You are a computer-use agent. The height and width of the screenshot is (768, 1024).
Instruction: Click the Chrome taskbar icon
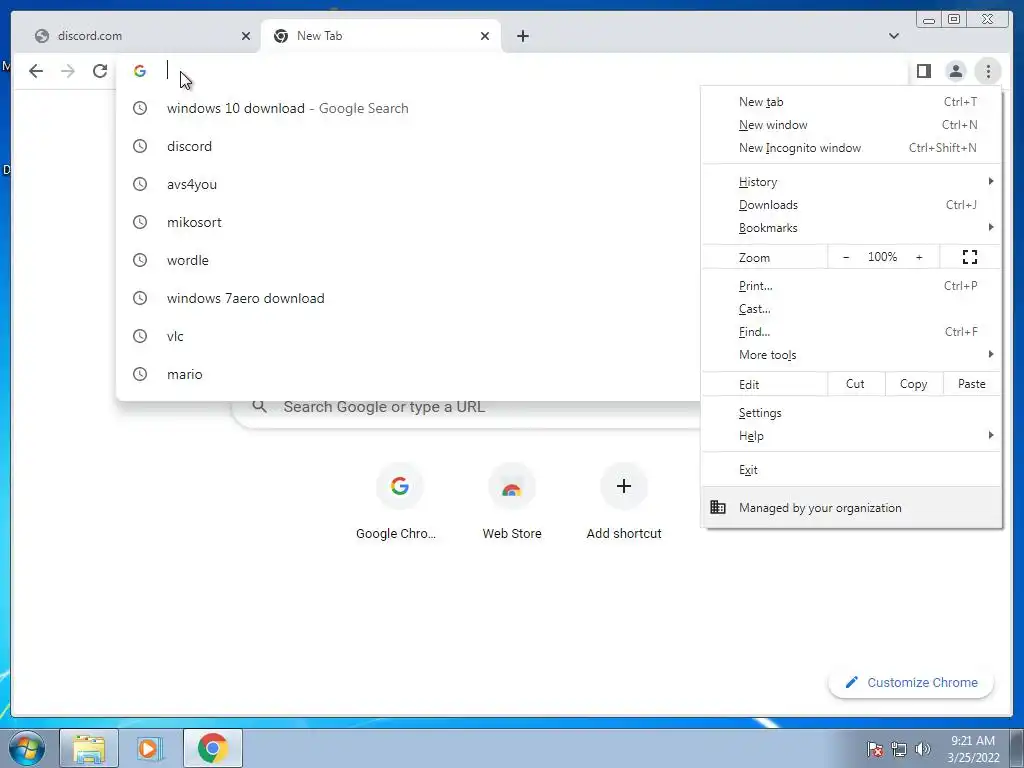tap(213, 748)
